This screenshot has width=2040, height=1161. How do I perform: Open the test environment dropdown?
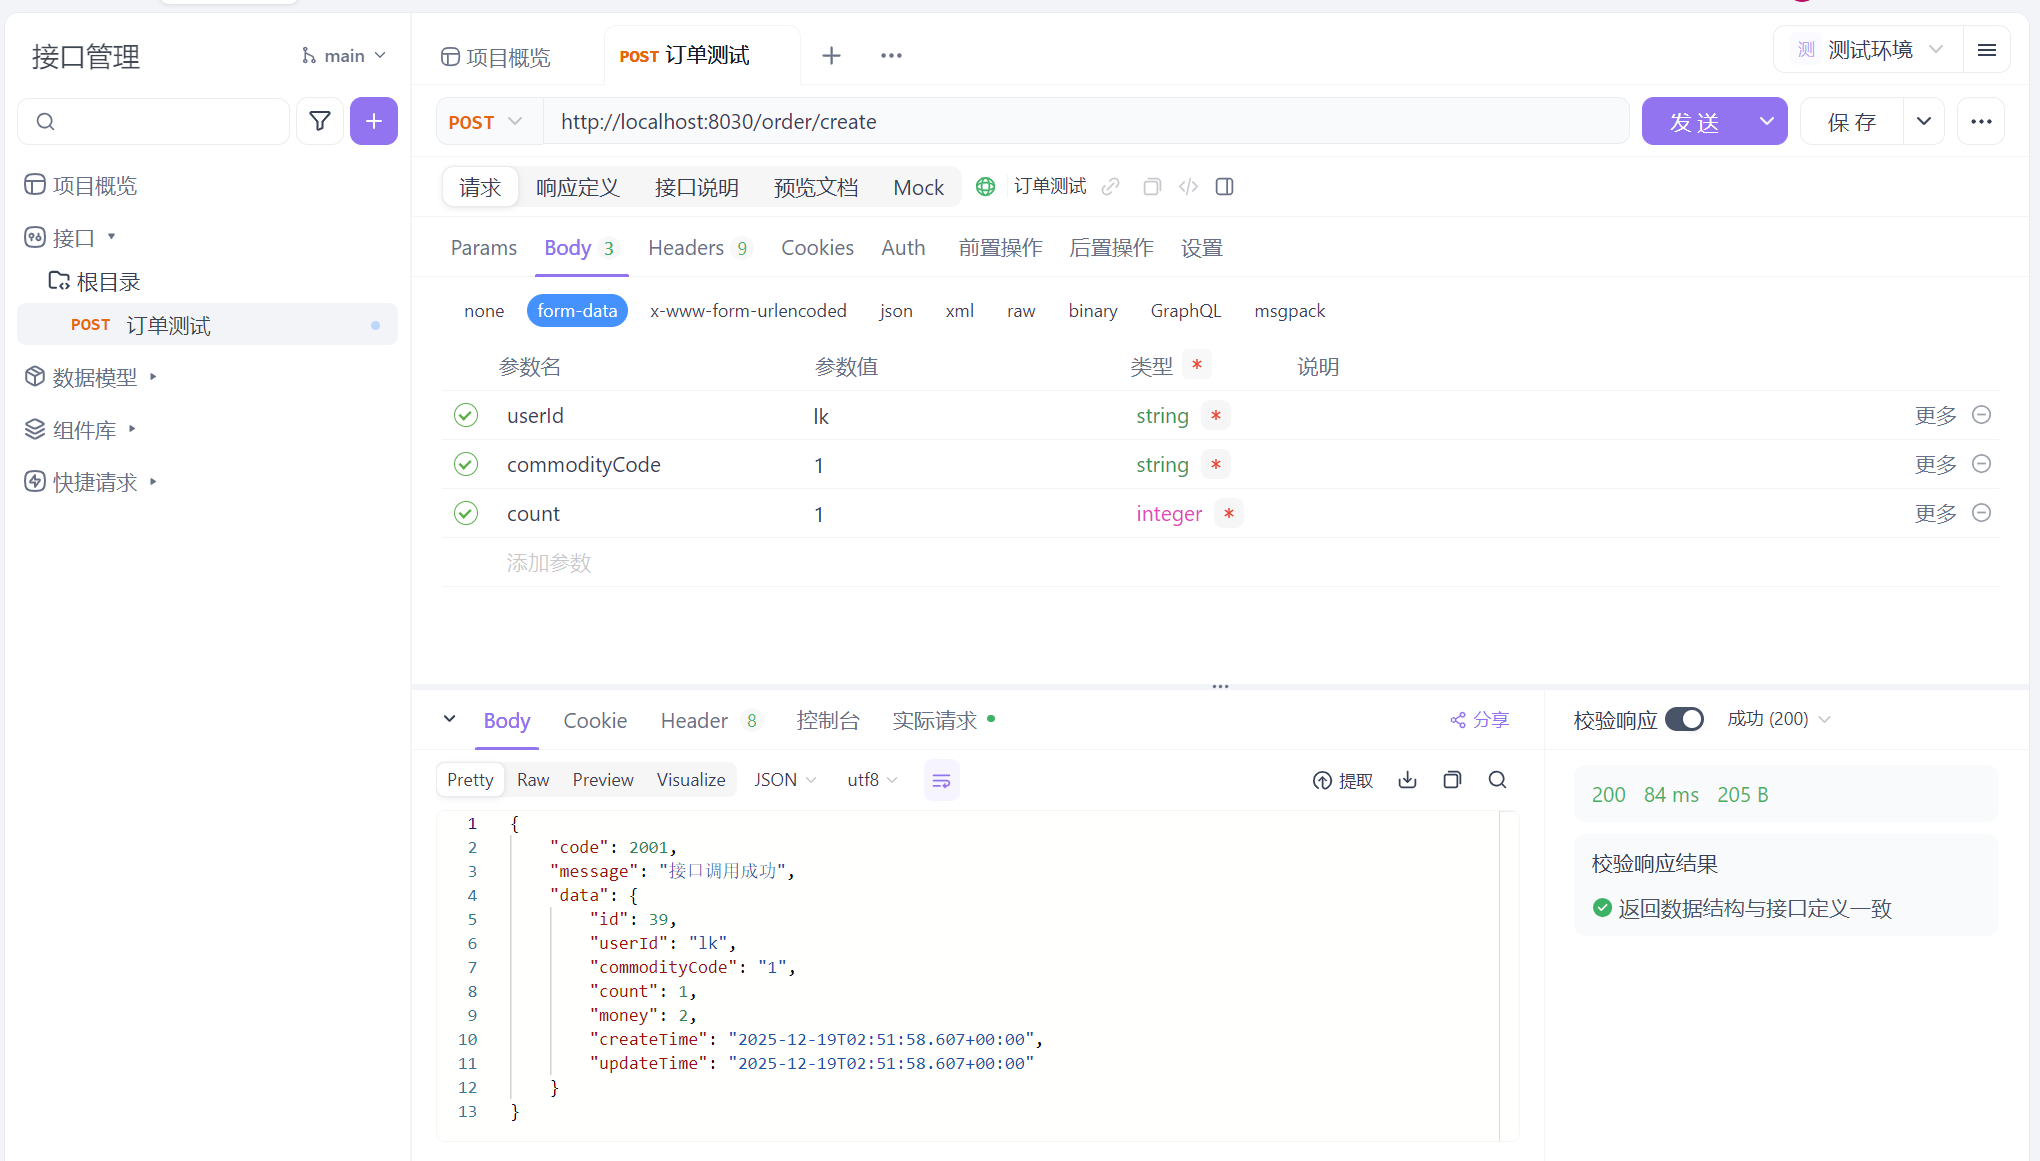[1870, 50]
